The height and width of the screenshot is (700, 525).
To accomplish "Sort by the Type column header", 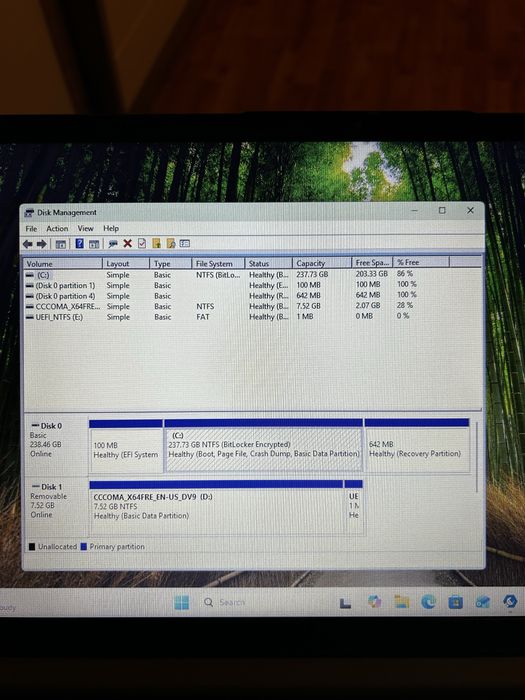I will tap(171, 263).
